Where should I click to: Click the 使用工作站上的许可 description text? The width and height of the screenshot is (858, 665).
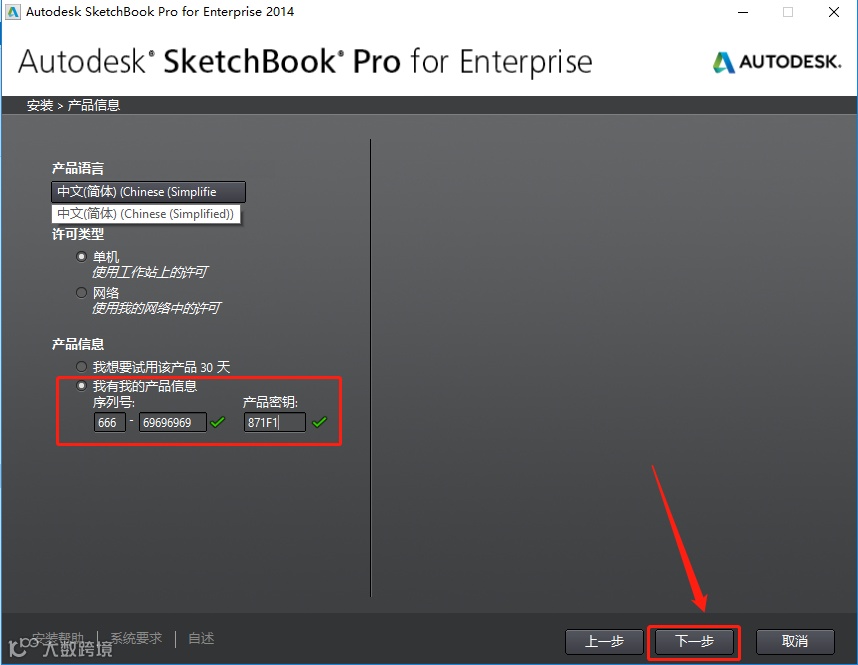click(x=149, y=272)
